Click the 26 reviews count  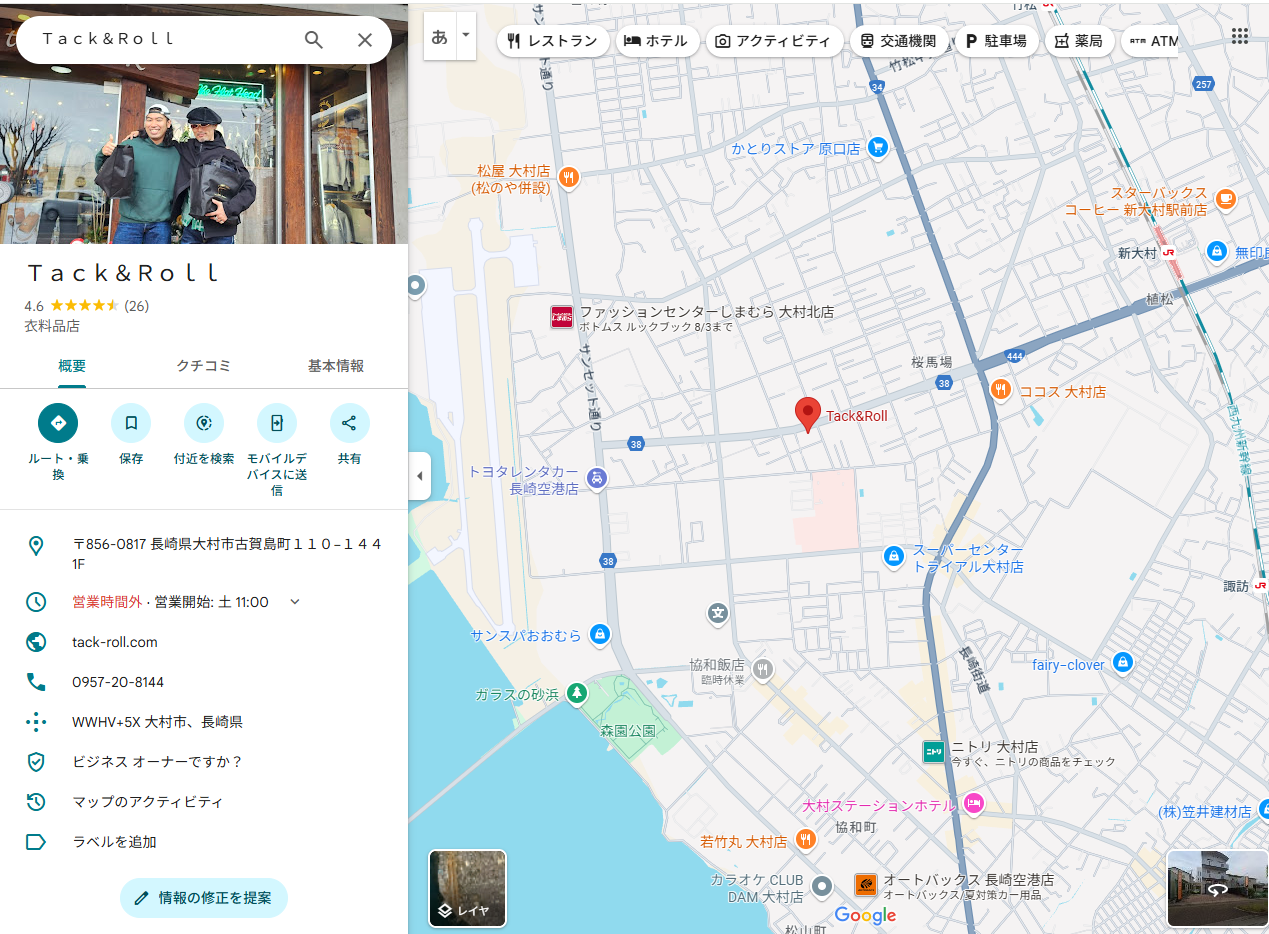pos(136,306)
